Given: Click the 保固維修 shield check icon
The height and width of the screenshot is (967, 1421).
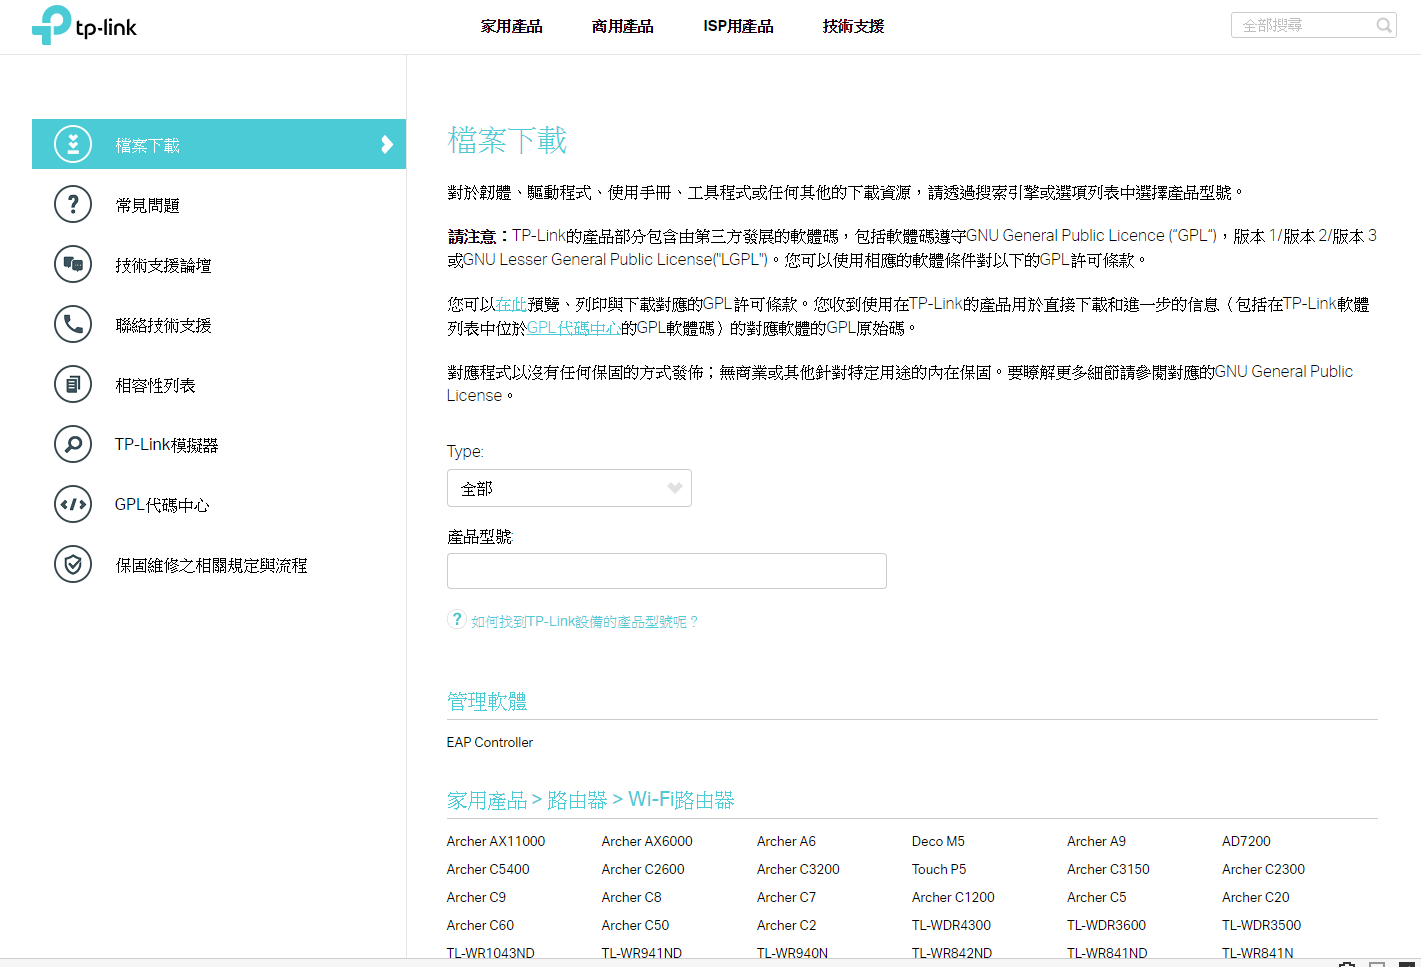Looking at the screenshot, I should point(73,564).
